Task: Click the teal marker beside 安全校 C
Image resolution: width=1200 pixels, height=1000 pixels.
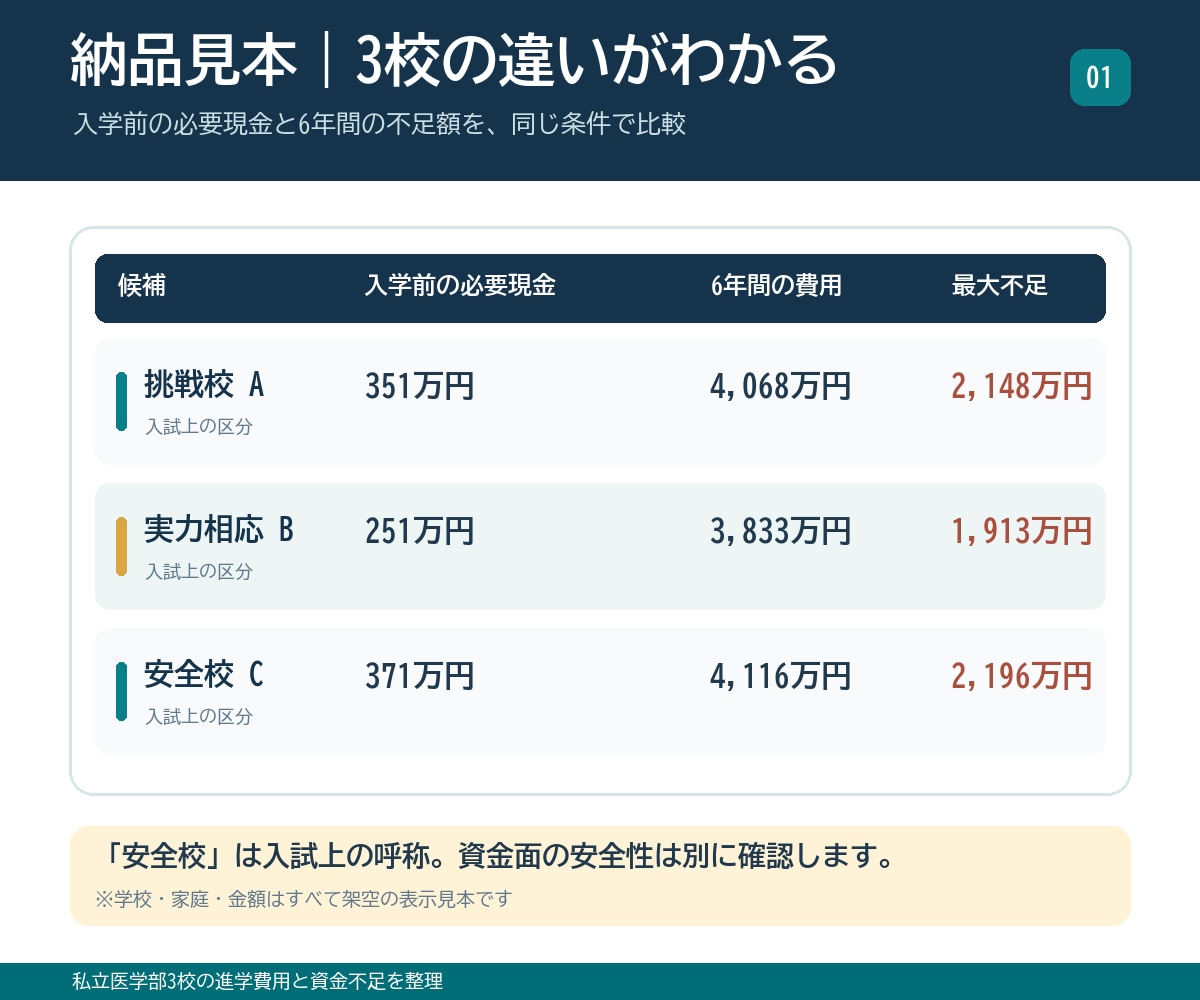Action: click(122, 691)
